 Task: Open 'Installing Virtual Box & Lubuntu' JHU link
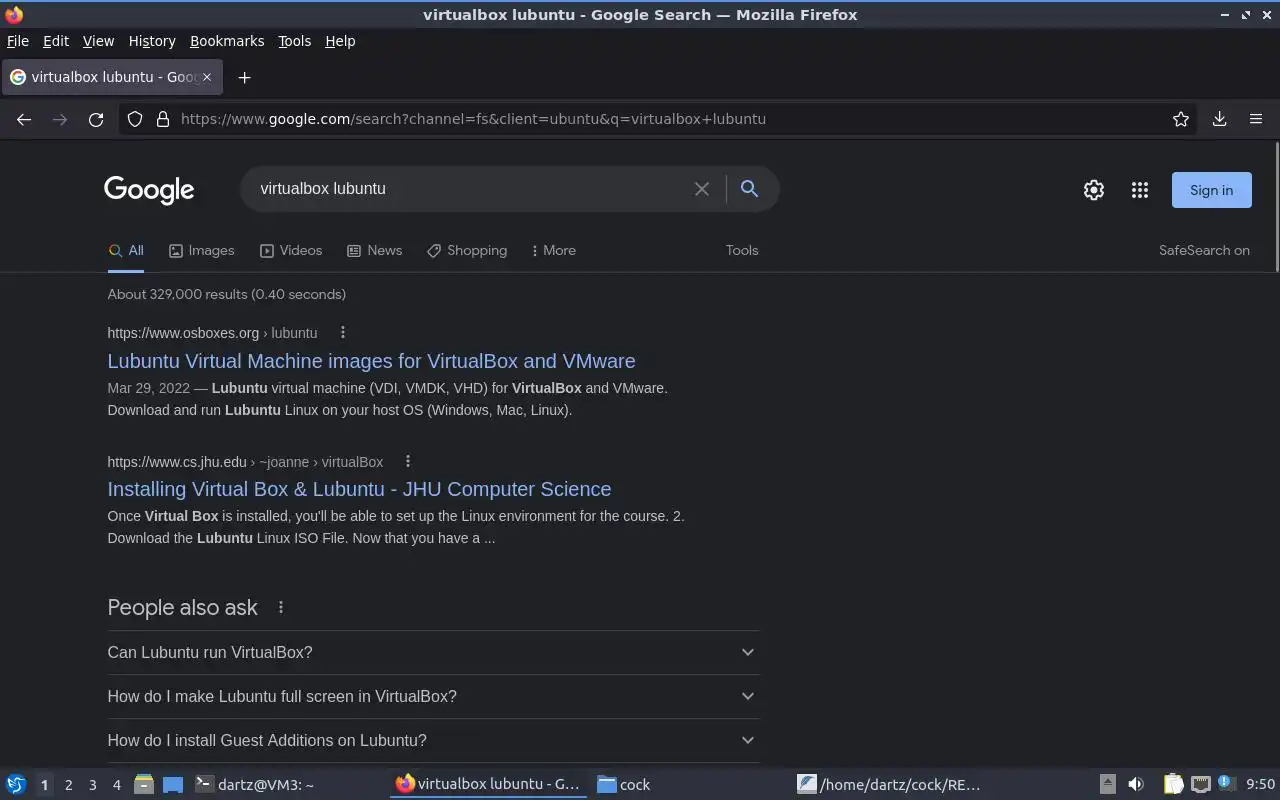tap(359, 489)
